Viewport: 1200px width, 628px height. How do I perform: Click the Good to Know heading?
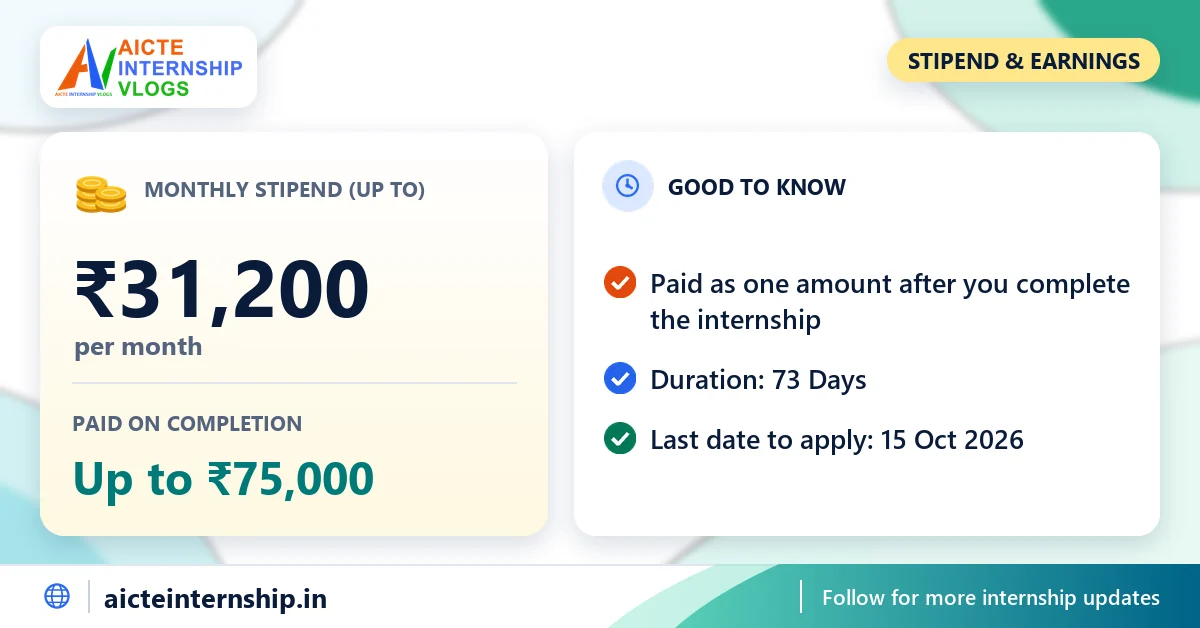[x=757, y=187]
